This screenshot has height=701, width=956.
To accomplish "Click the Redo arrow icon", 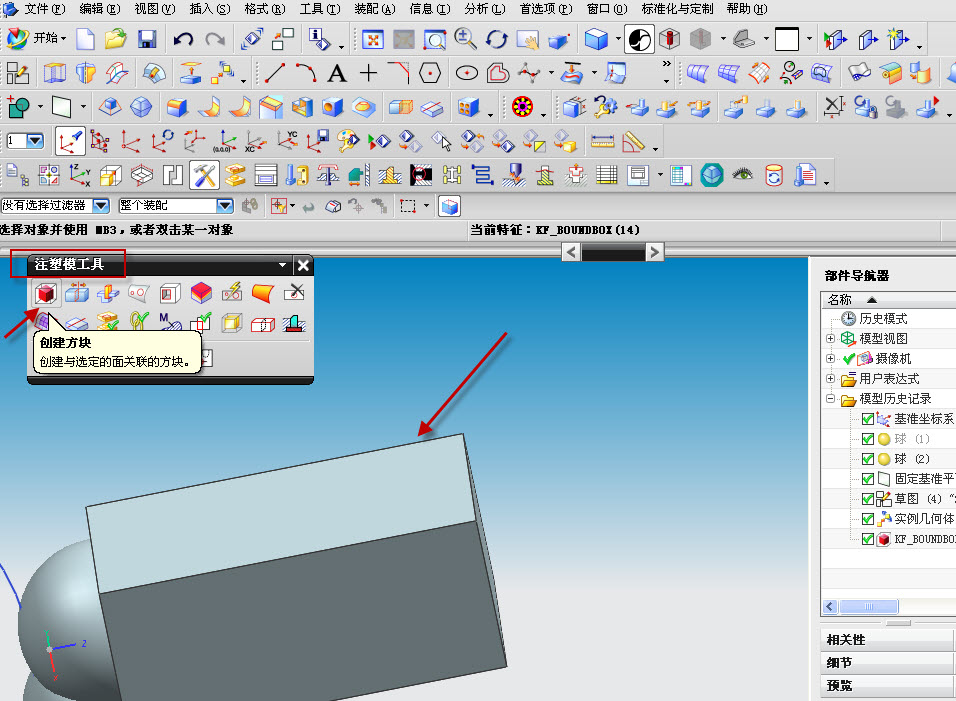I will point(215,40).
